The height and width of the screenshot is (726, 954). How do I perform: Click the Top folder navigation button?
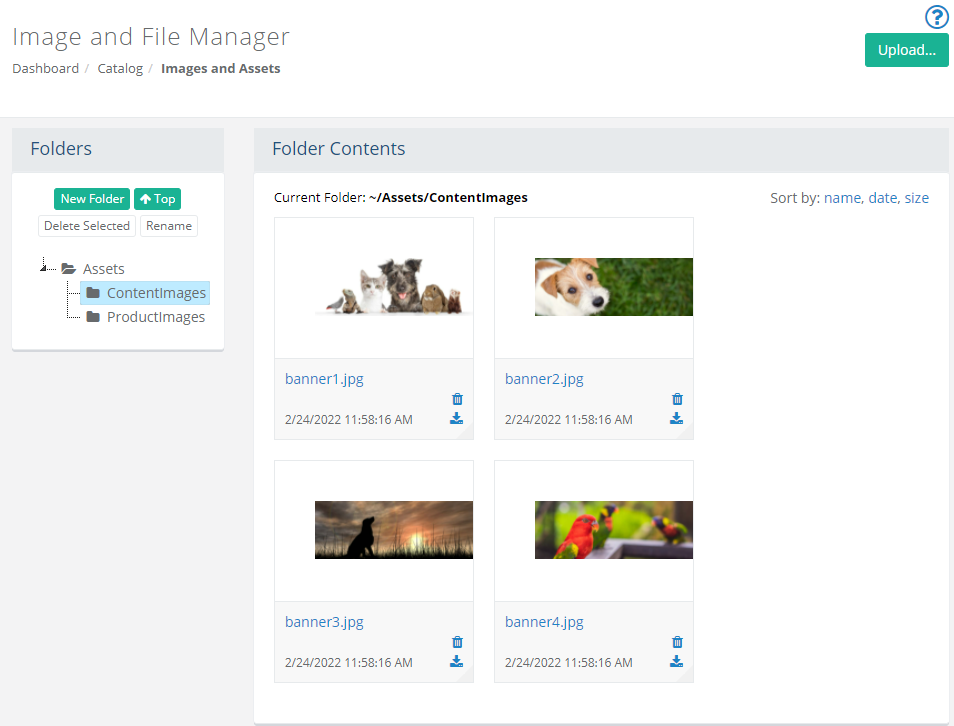tap(158, 199)
